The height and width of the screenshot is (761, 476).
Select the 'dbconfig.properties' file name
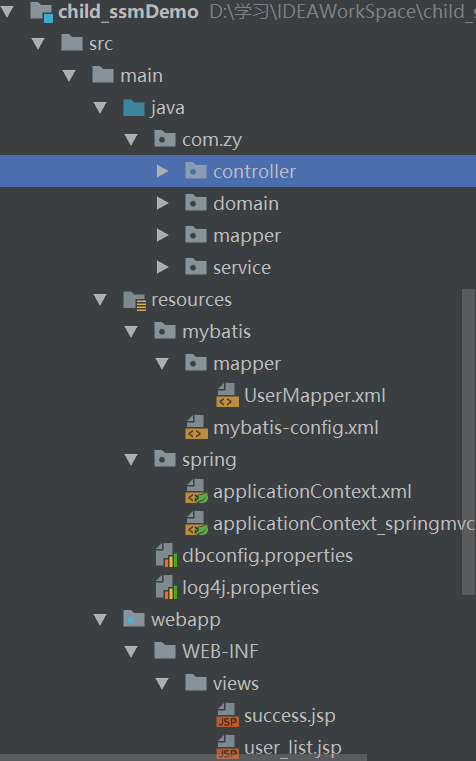click(267, 556)
